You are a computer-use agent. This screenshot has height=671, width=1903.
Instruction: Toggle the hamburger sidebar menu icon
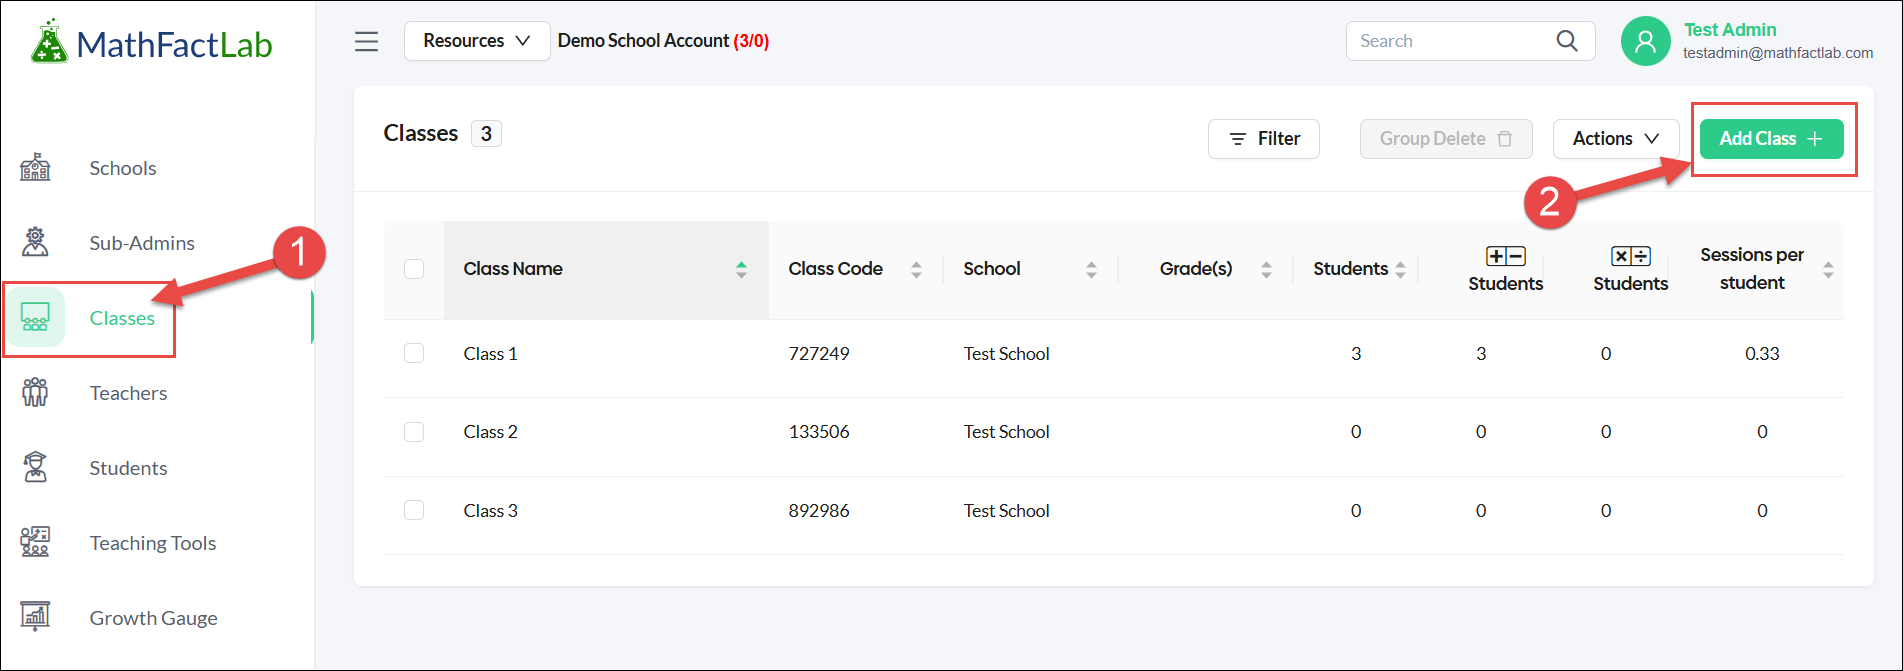[367, 41]
